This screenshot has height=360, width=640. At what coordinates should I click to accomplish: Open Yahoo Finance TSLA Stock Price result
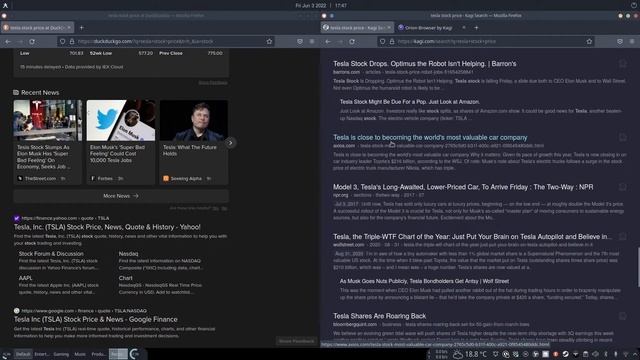click(107, 227)
